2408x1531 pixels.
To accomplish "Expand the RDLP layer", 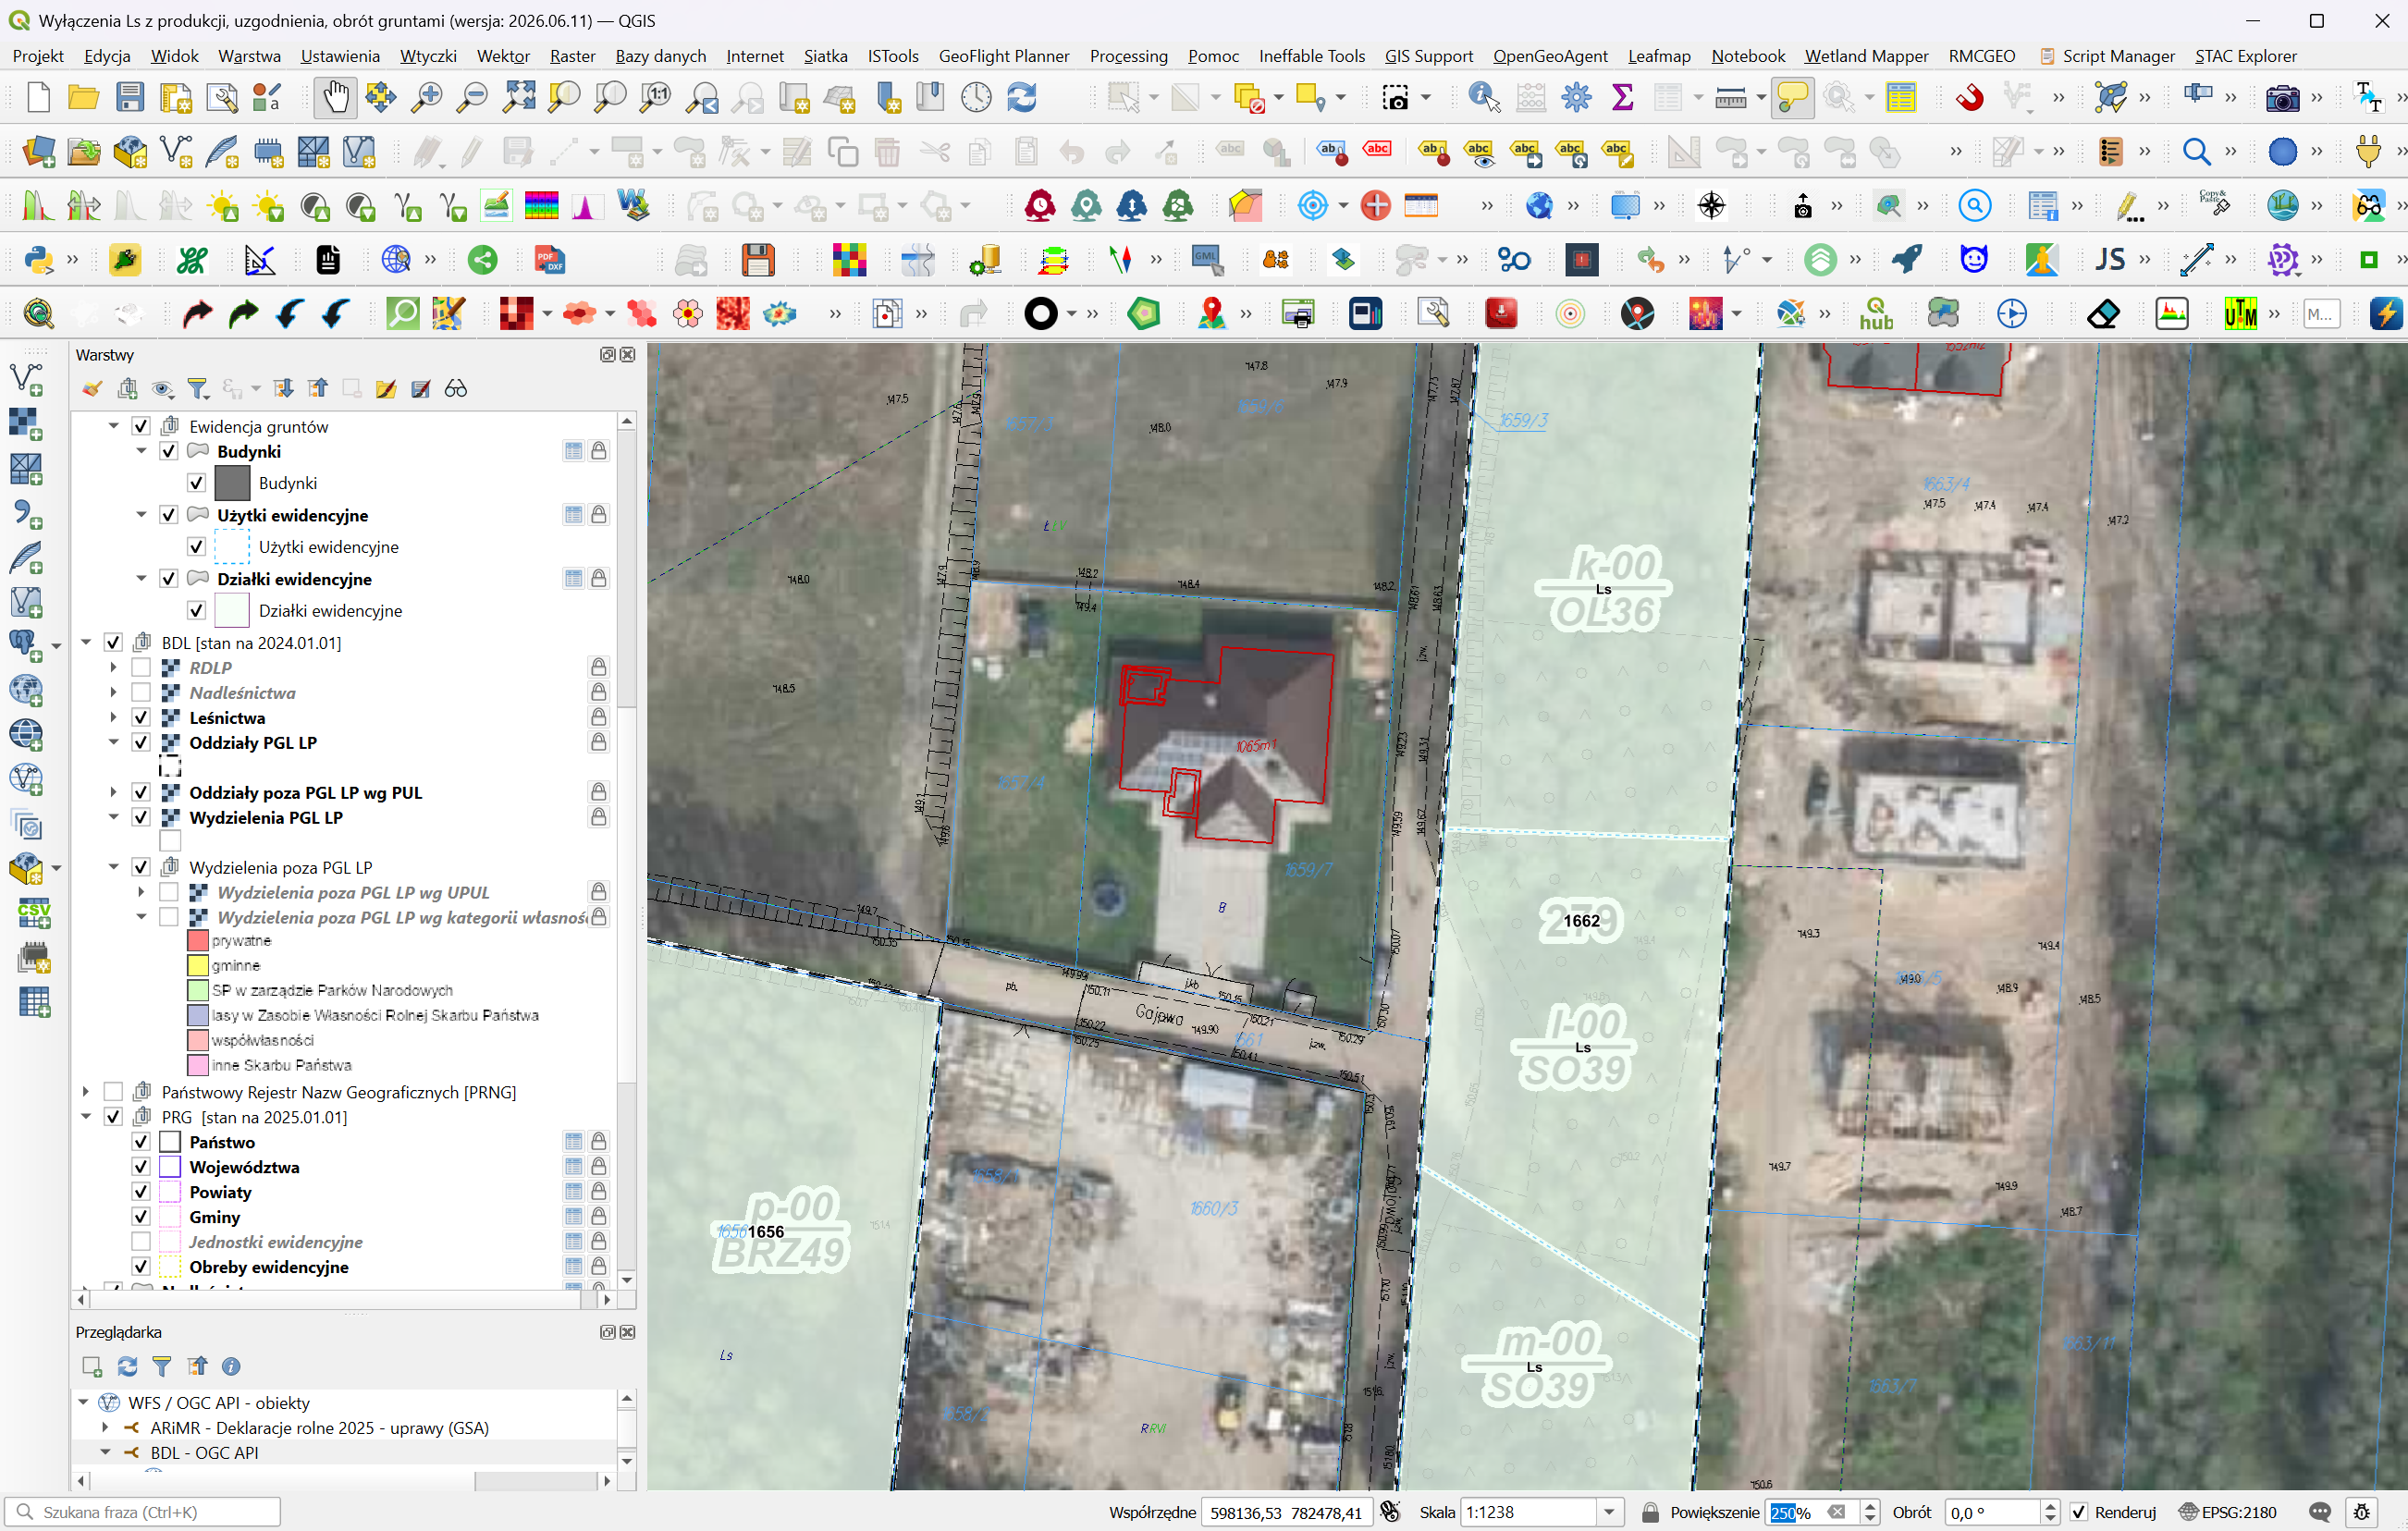I will 113,668.
